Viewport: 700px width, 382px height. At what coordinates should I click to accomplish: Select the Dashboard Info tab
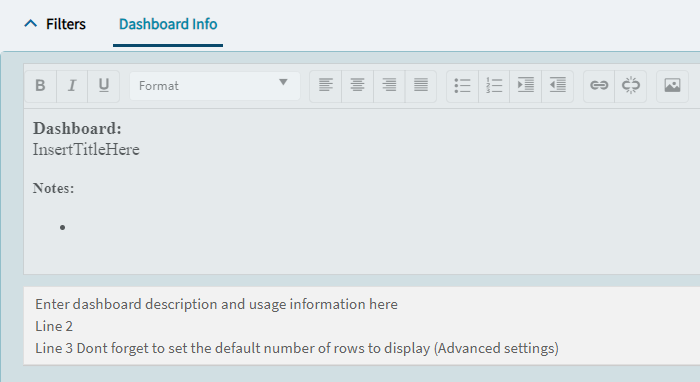click(168, 24)
